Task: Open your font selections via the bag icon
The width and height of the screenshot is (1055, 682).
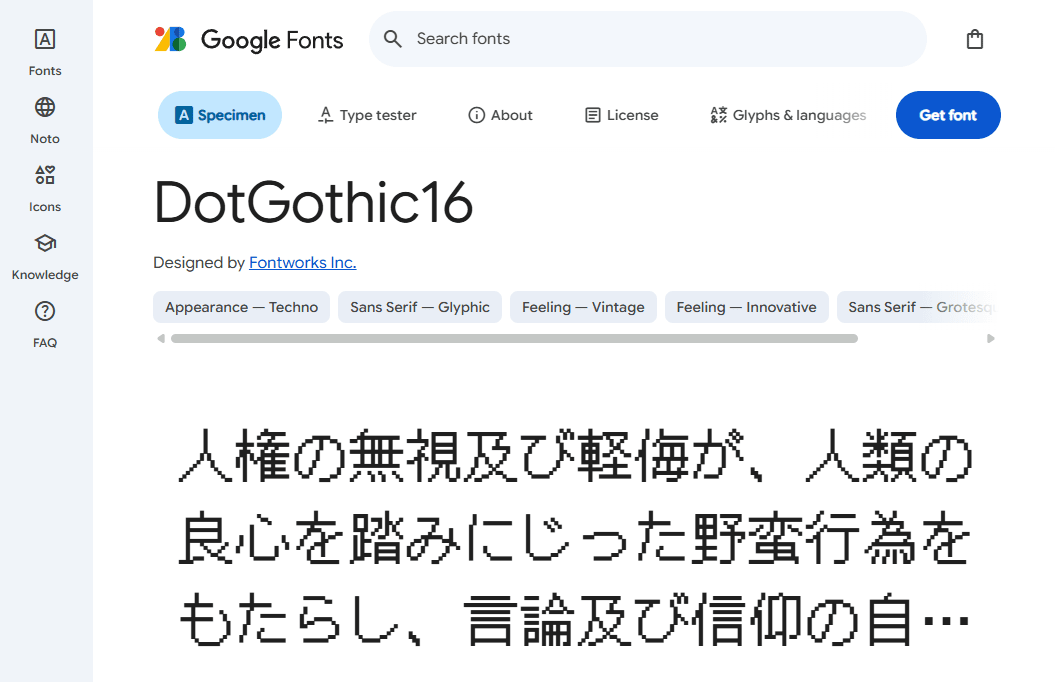Action: pyautogui.click(x=975, y=39)
